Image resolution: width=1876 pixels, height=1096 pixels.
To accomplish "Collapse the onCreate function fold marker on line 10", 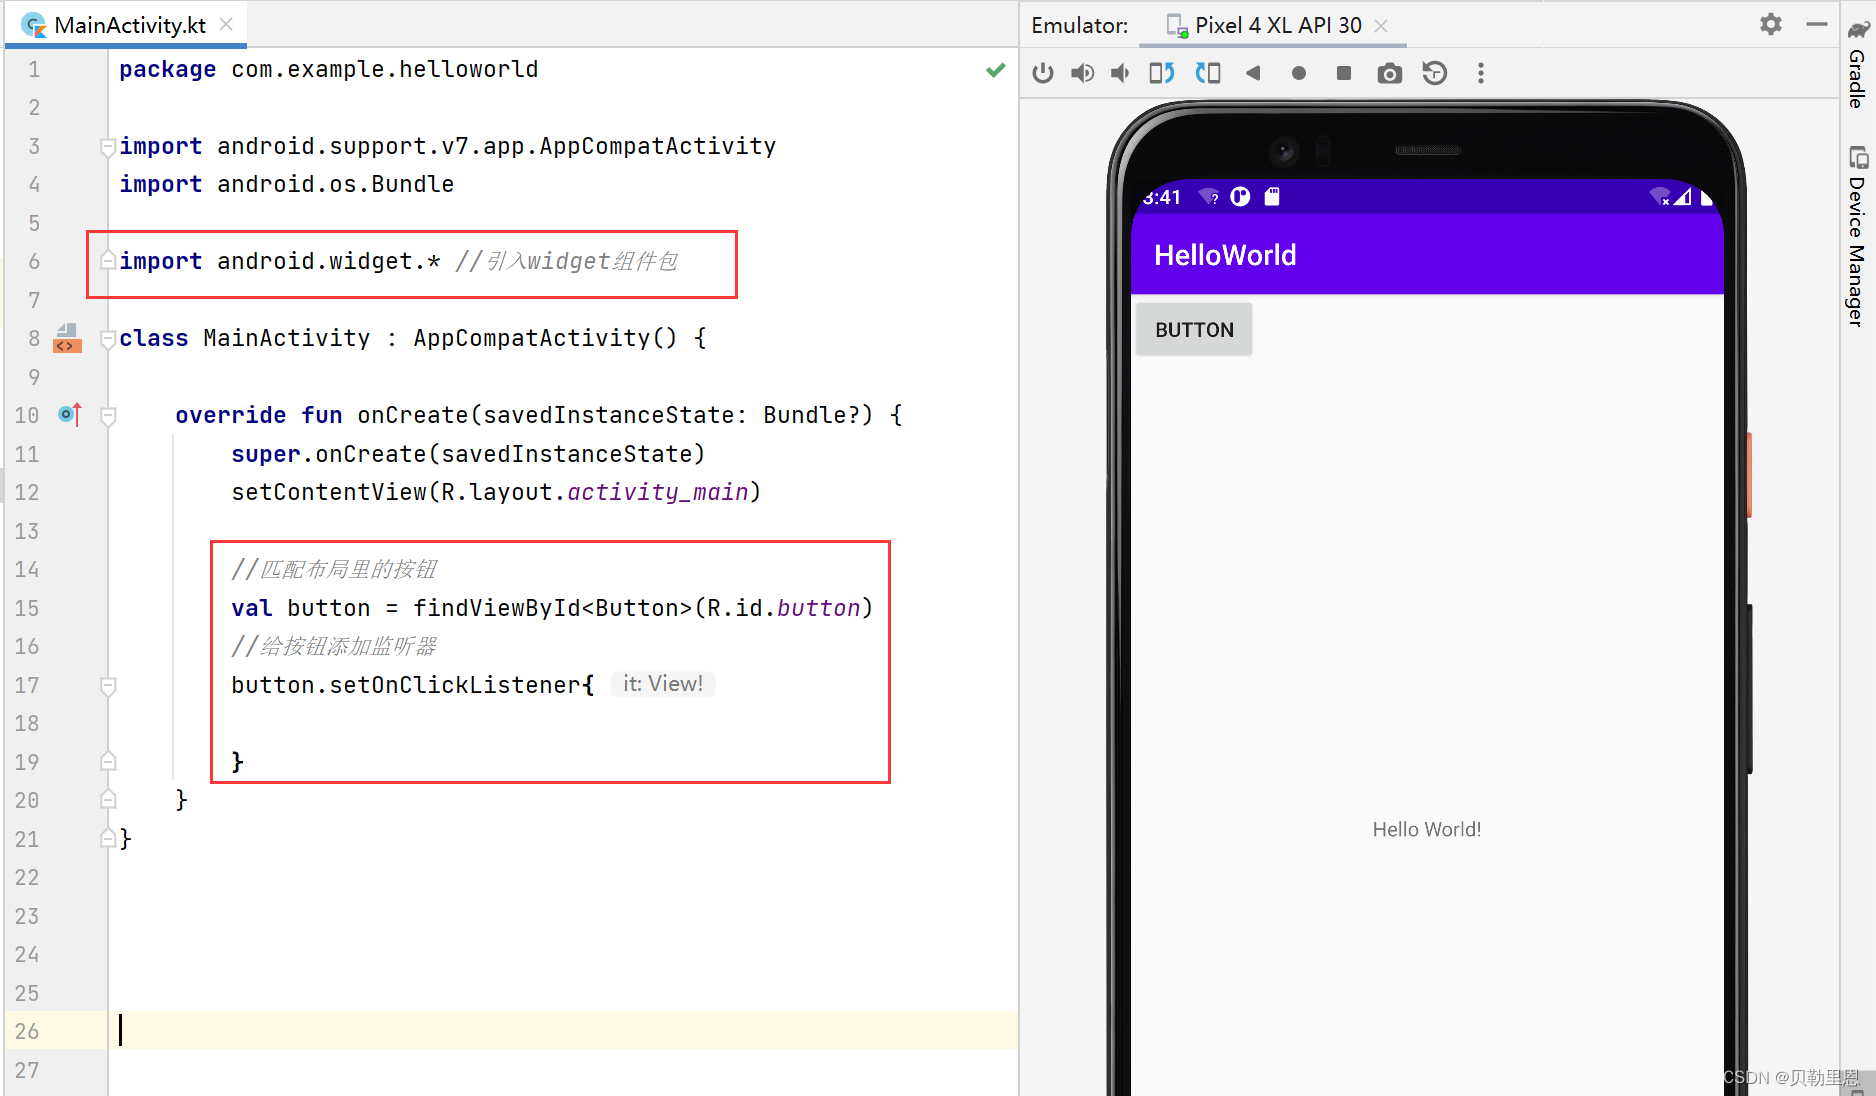I will [108, 416].
